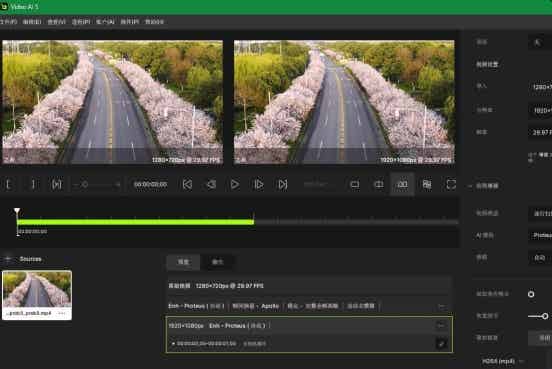Enter fullscreen preview mode
This screenshot has width=552, height=369.
(451, 184)
